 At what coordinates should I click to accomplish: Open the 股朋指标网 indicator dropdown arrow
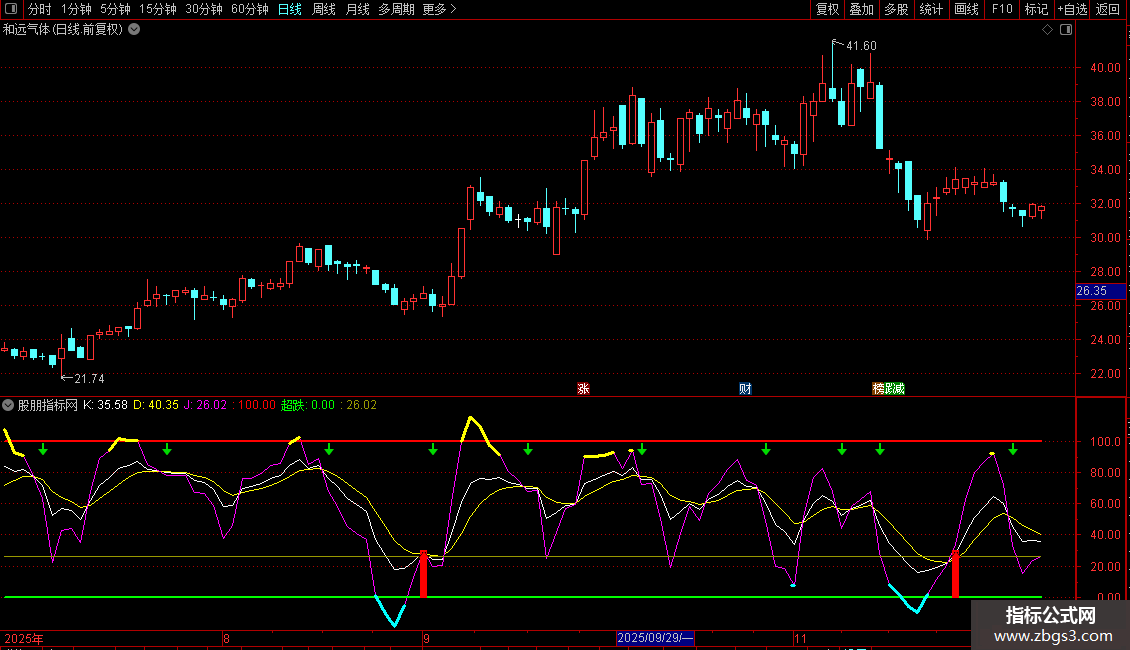[x=9, y=405]
